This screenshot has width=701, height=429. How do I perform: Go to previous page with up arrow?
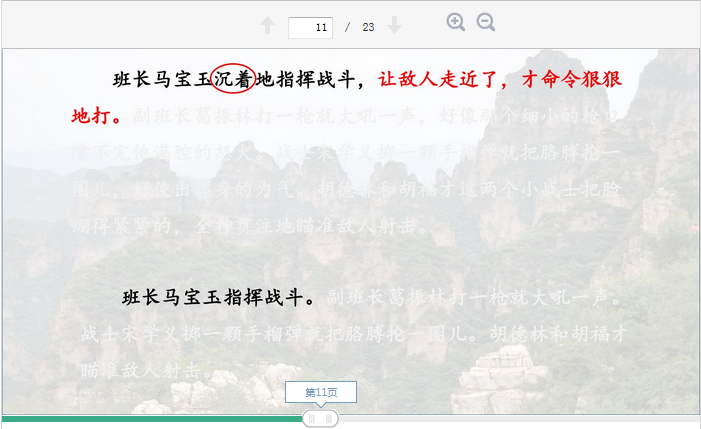[267, 25]
